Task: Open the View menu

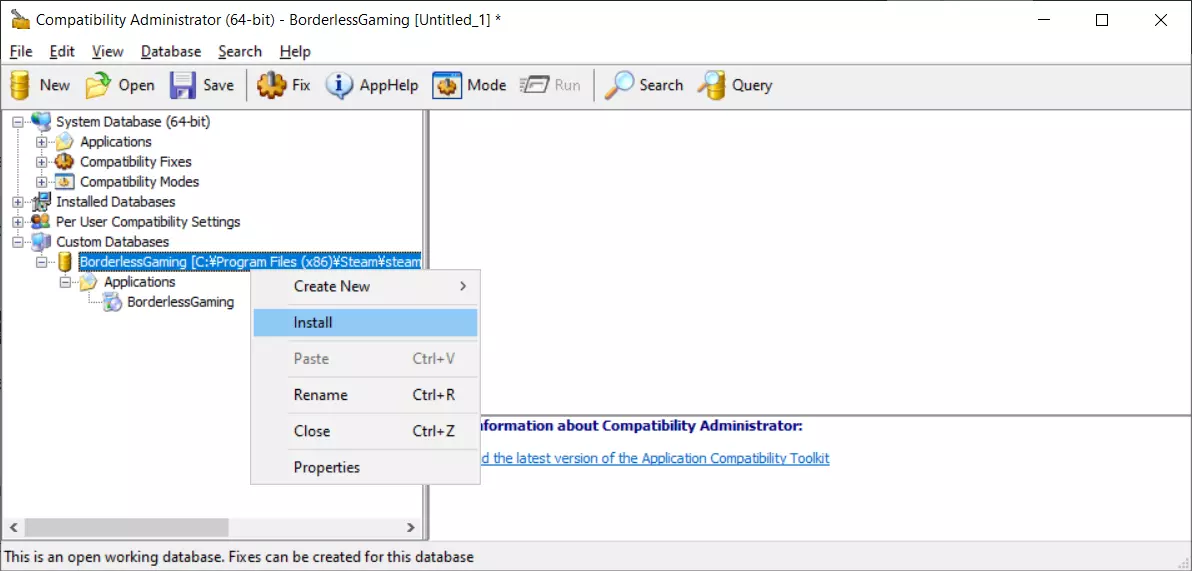Action: coord(107,52)
